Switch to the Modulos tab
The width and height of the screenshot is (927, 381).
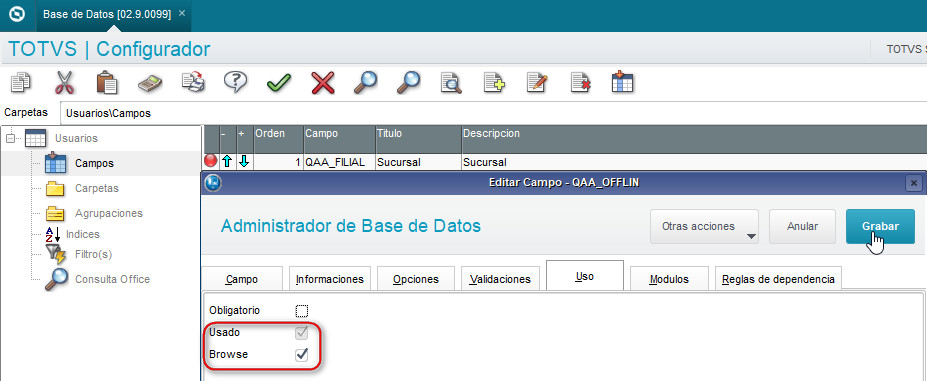pos(669,279)
